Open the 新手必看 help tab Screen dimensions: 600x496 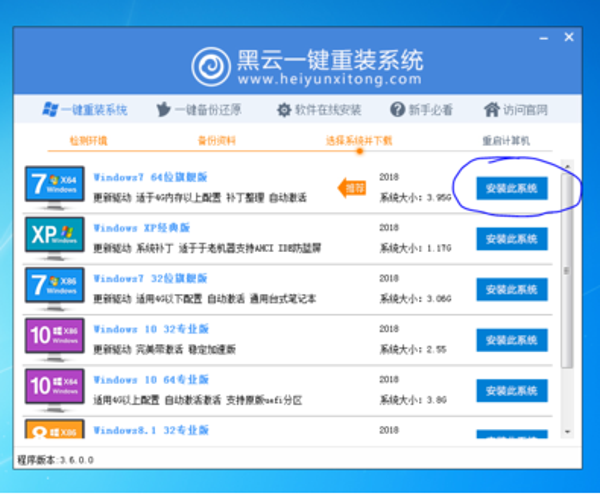coord(421,110)
